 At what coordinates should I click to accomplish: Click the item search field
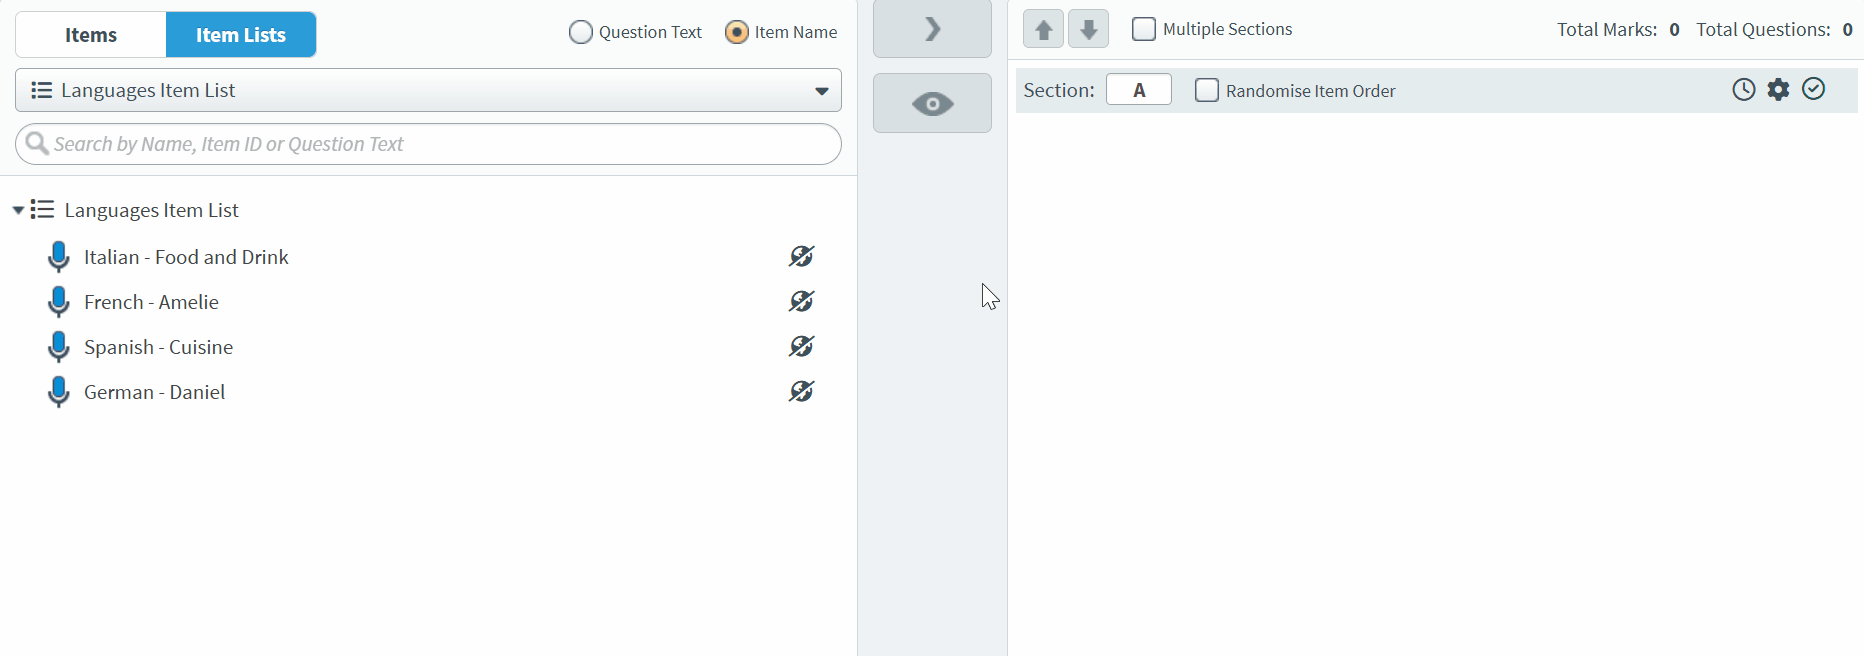[x=428, y=144]
